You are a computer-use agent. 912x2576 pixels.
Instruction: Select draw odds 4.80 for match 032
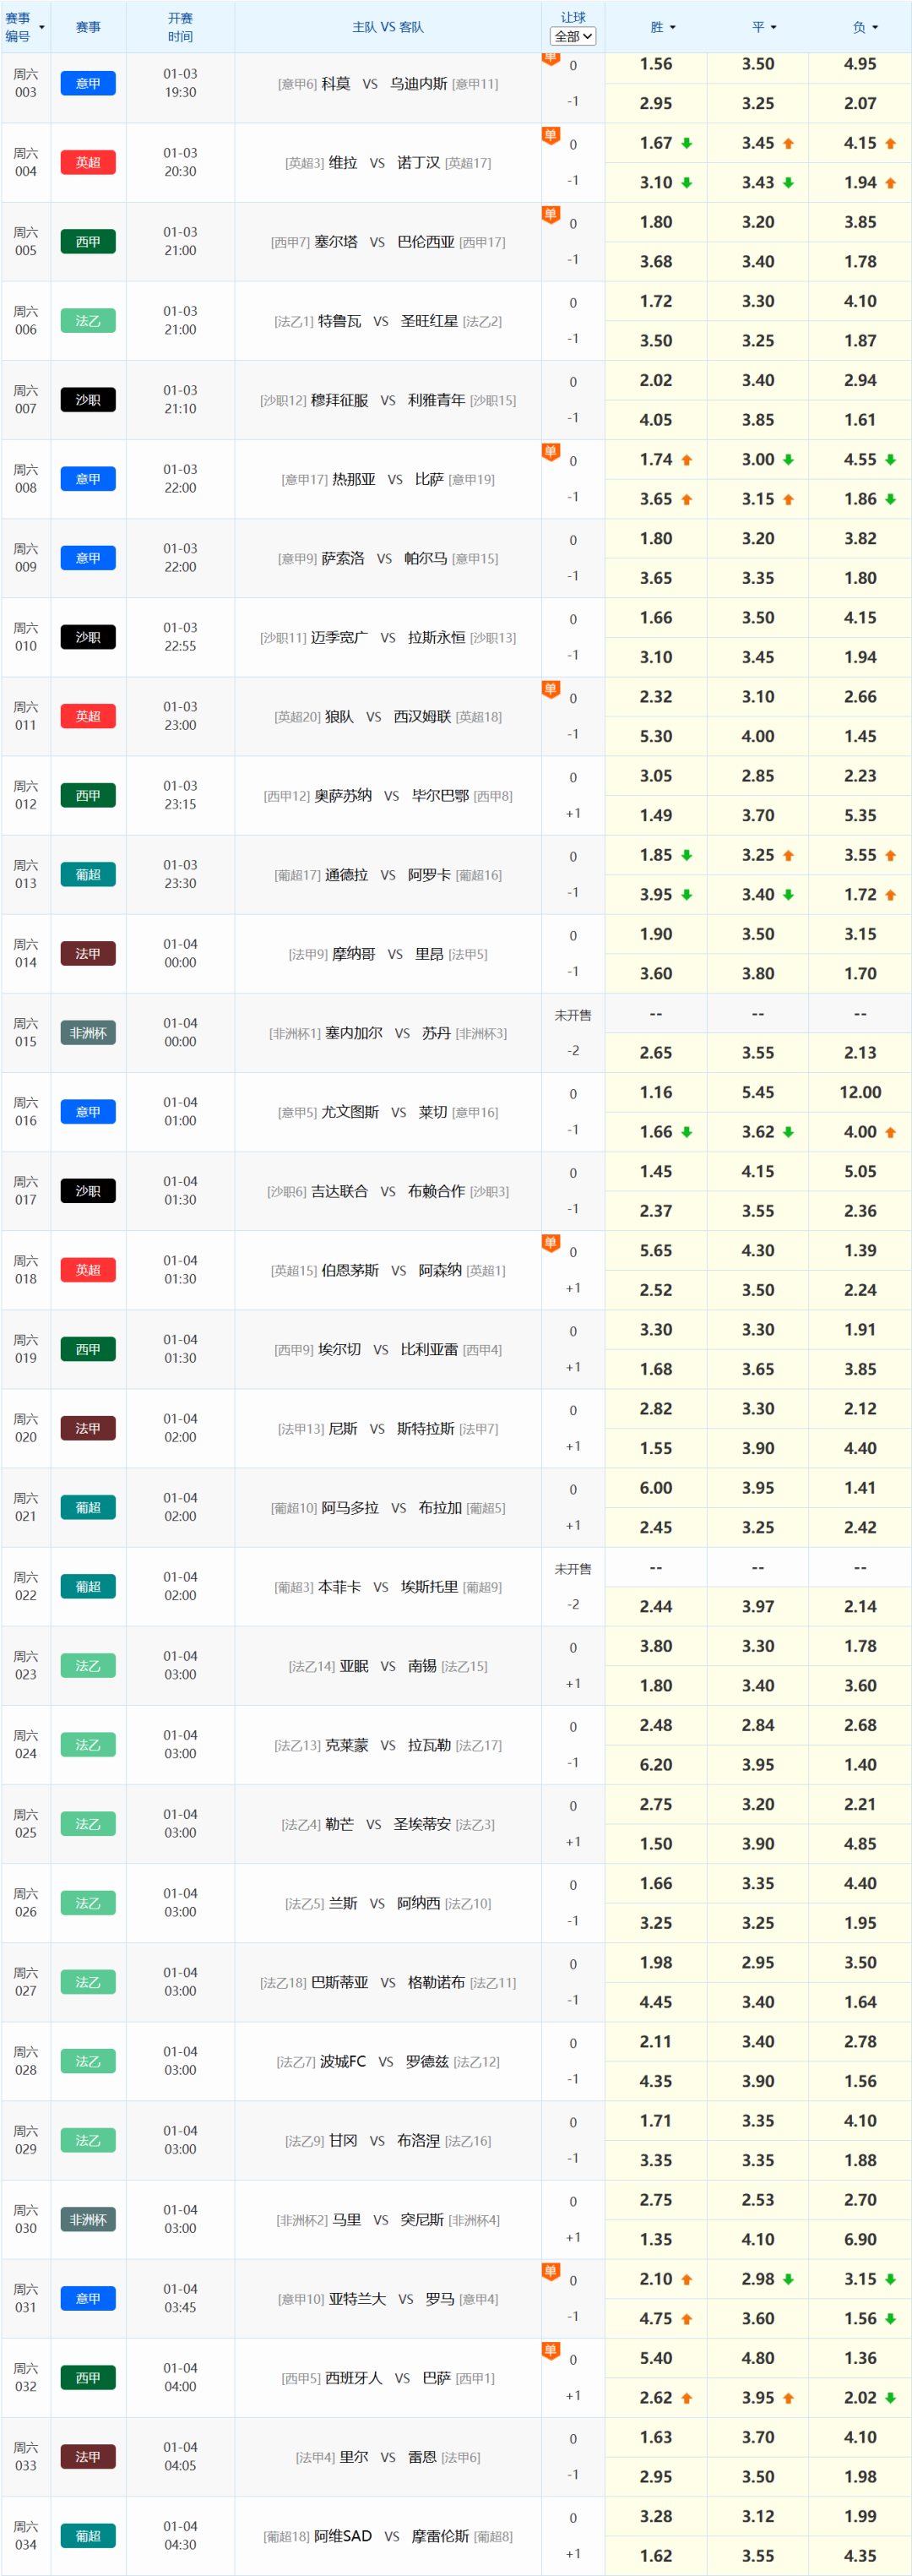tap(758, 2358)
